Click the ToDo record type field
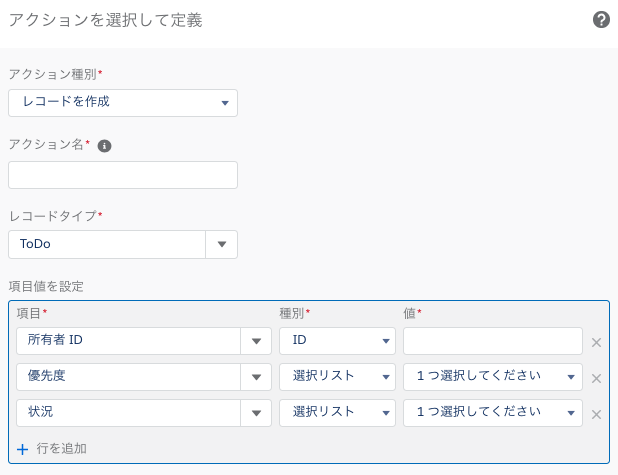This screenshot has width=618, height=475. point(107,244)
